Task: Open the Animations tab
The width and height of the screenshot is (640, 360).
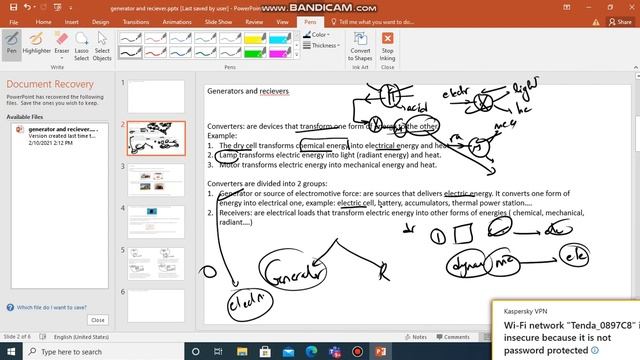Action: coord(177,22)
